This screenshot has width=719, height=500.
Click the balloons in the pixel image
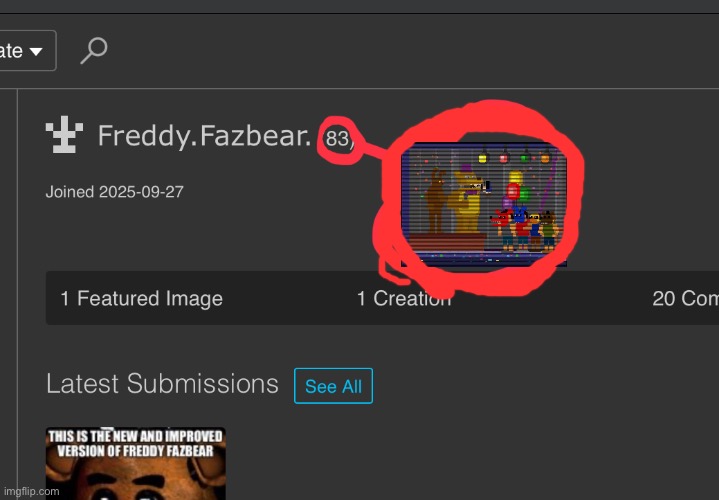516,189
